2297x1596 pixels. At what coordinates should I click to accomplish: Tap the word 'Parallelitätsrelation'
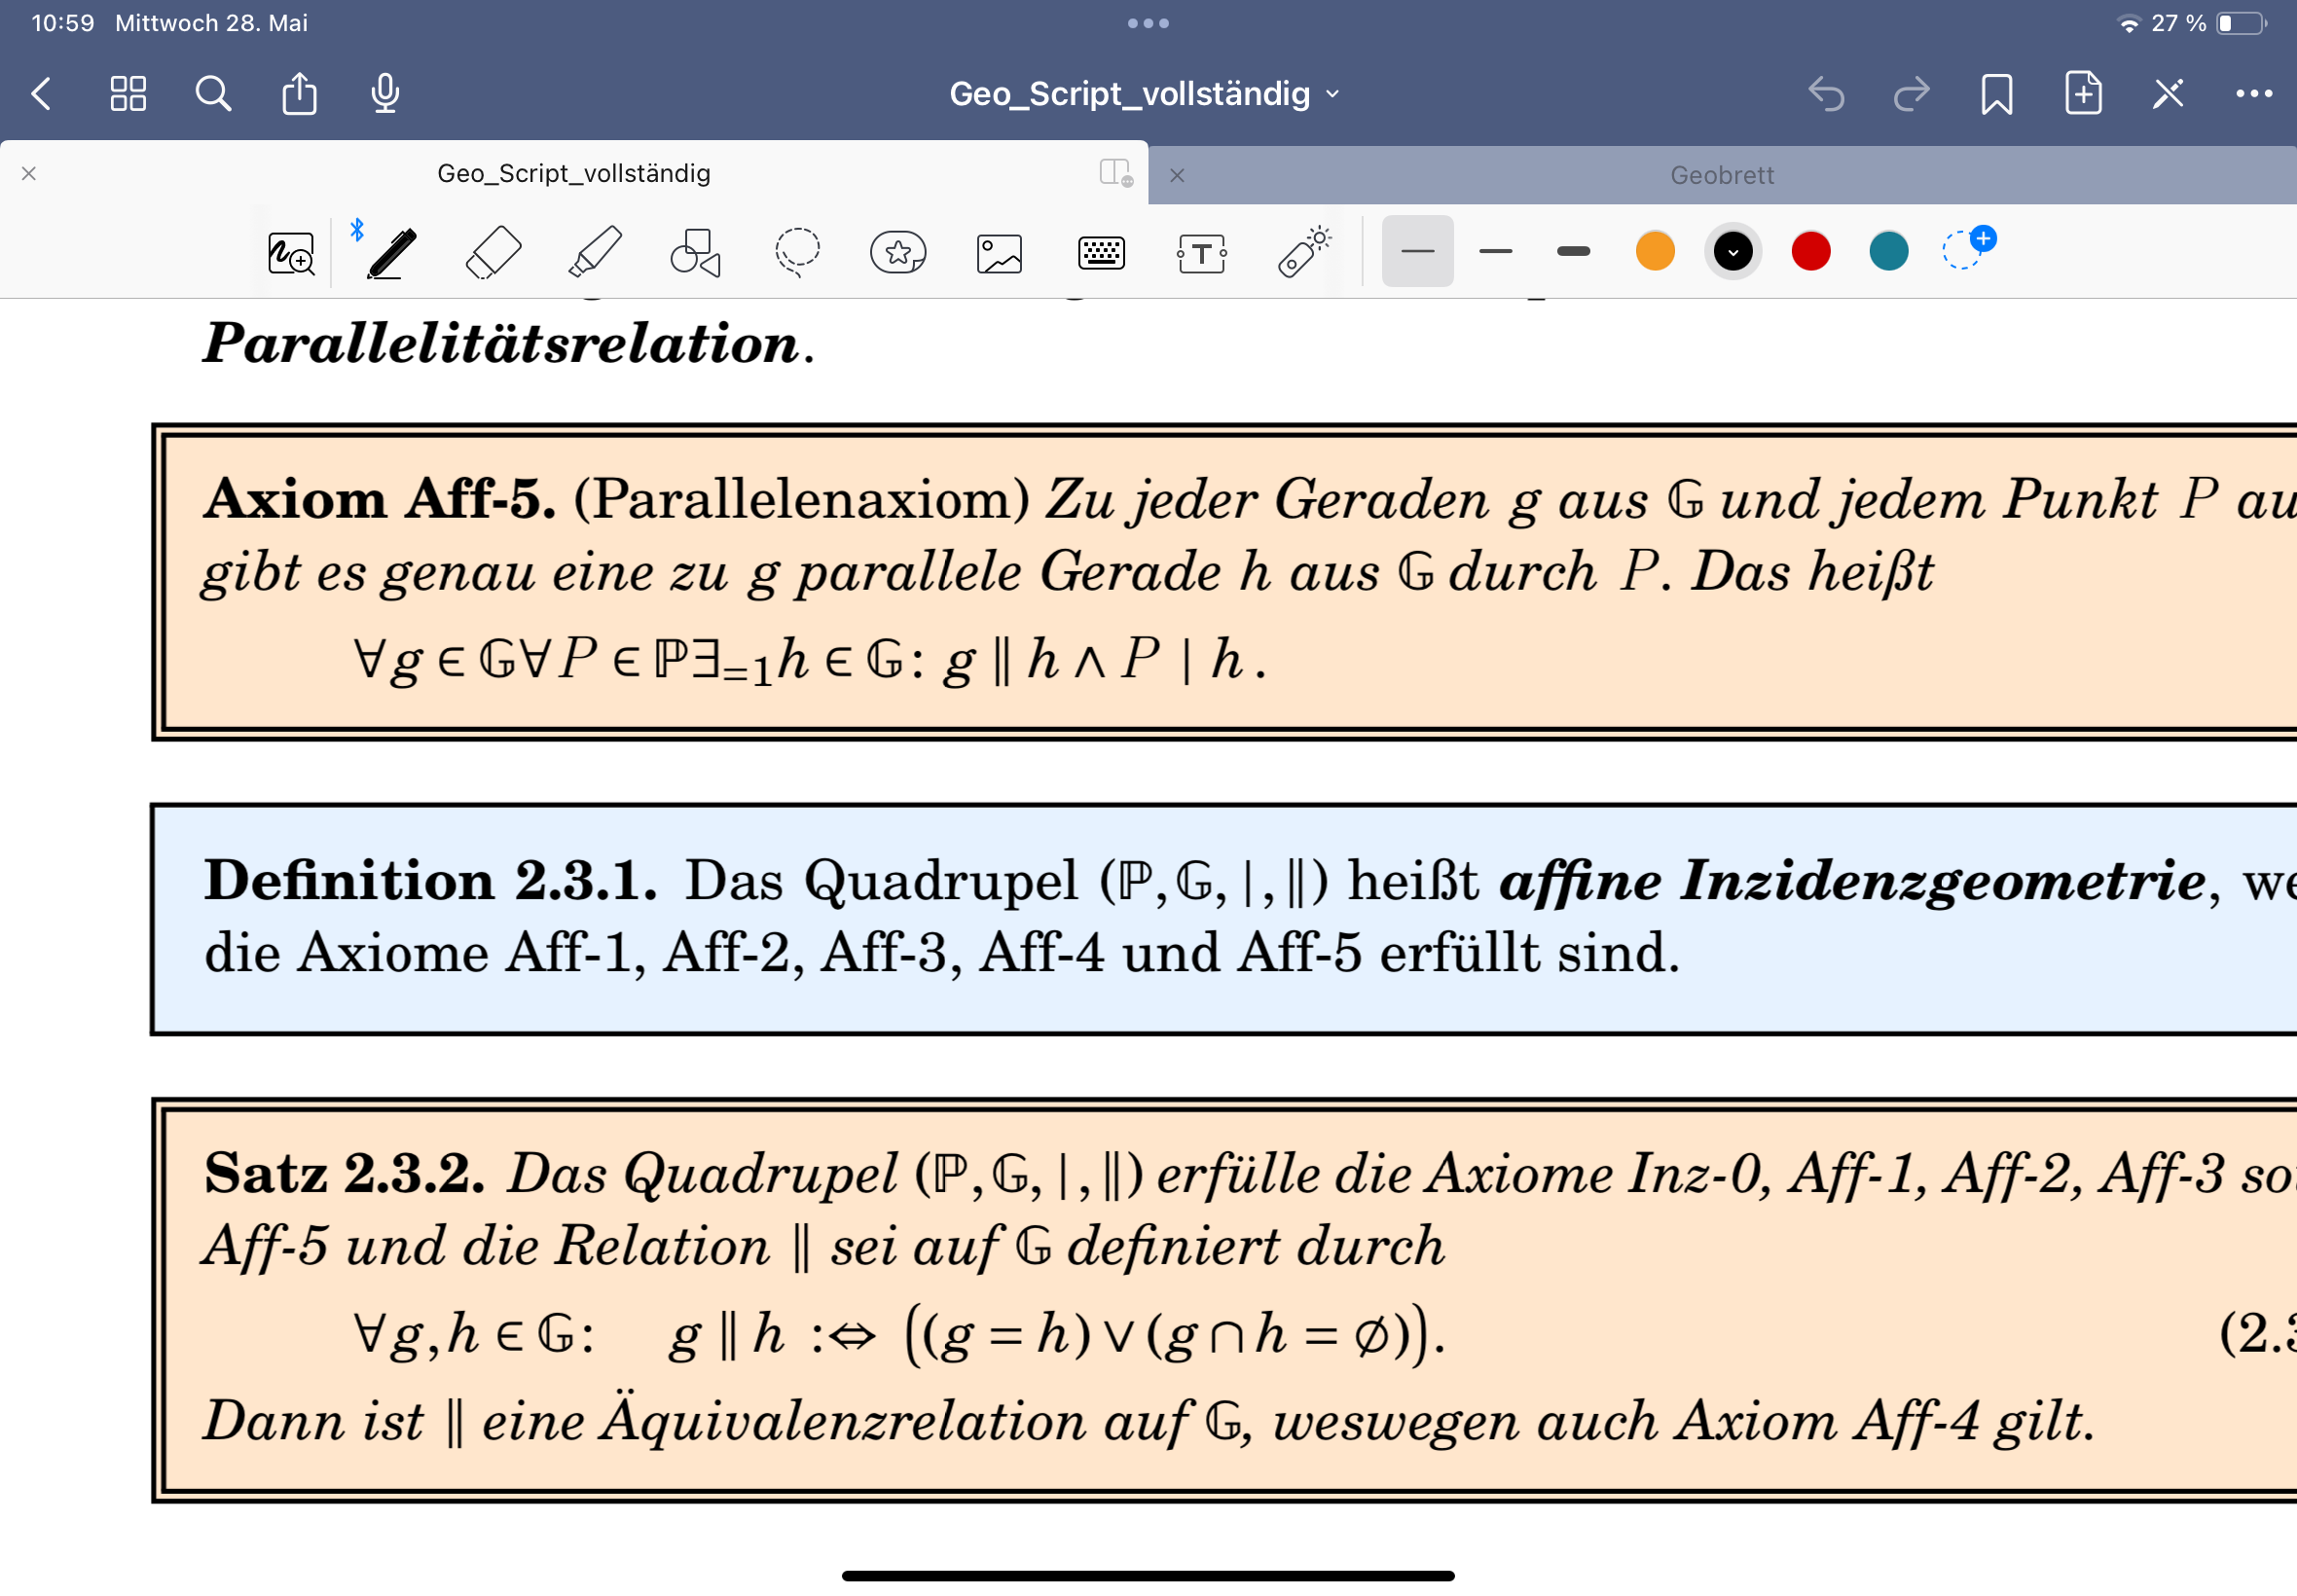point(500,343)
